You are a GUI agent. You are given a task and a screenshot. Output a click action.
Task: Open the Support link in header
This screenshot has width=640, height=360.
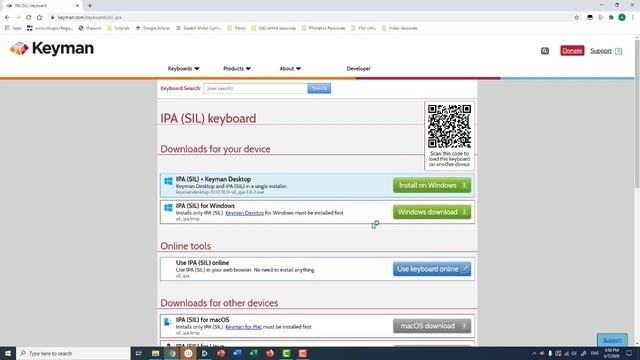point(601,51)
